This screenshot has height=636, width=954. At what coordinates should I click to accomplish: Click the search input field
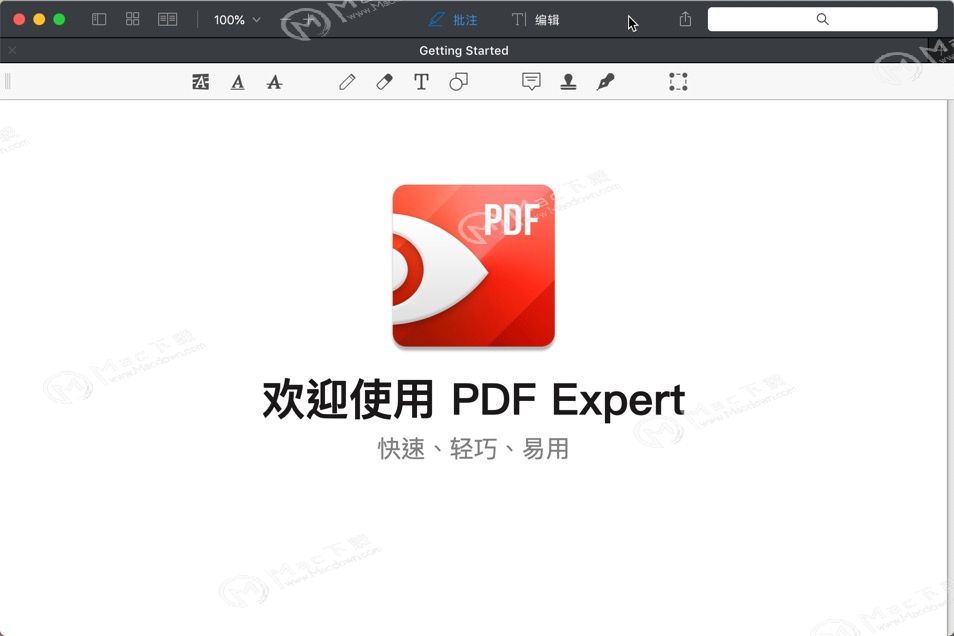823,19
